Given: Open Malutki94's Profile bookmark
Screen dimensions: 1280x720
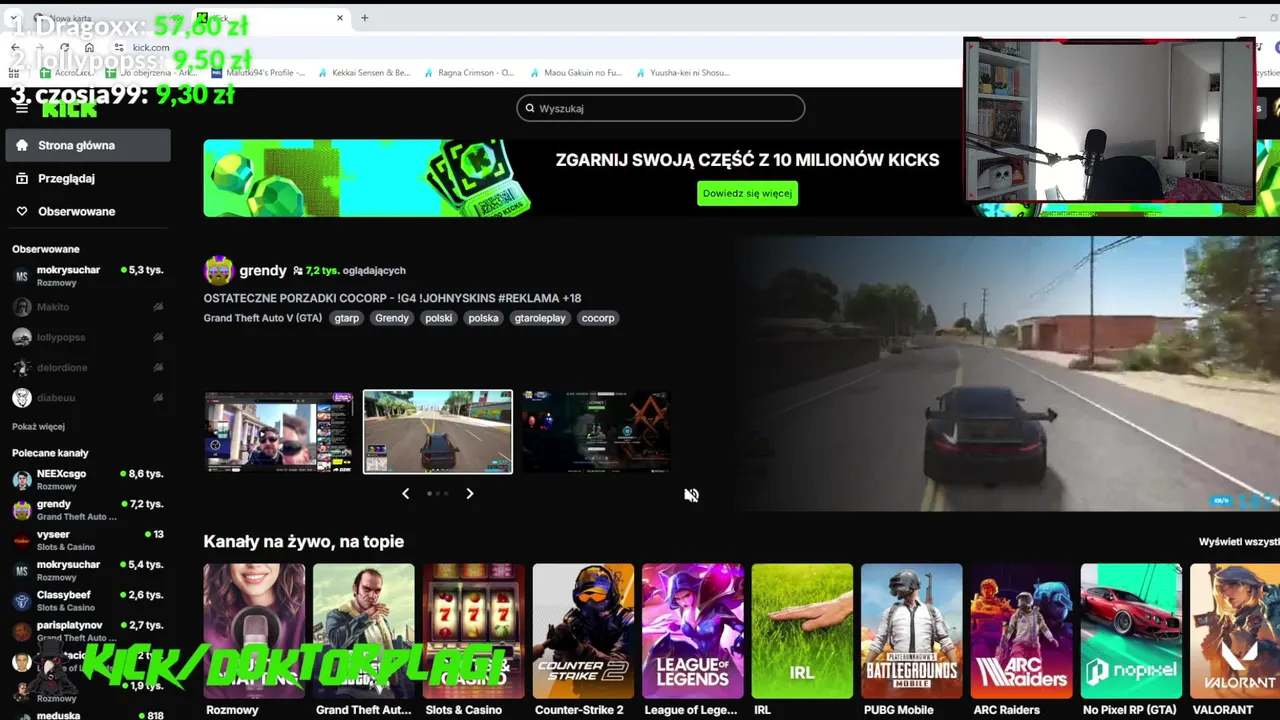Looking at the screenshot, I should tap(258, 72).
